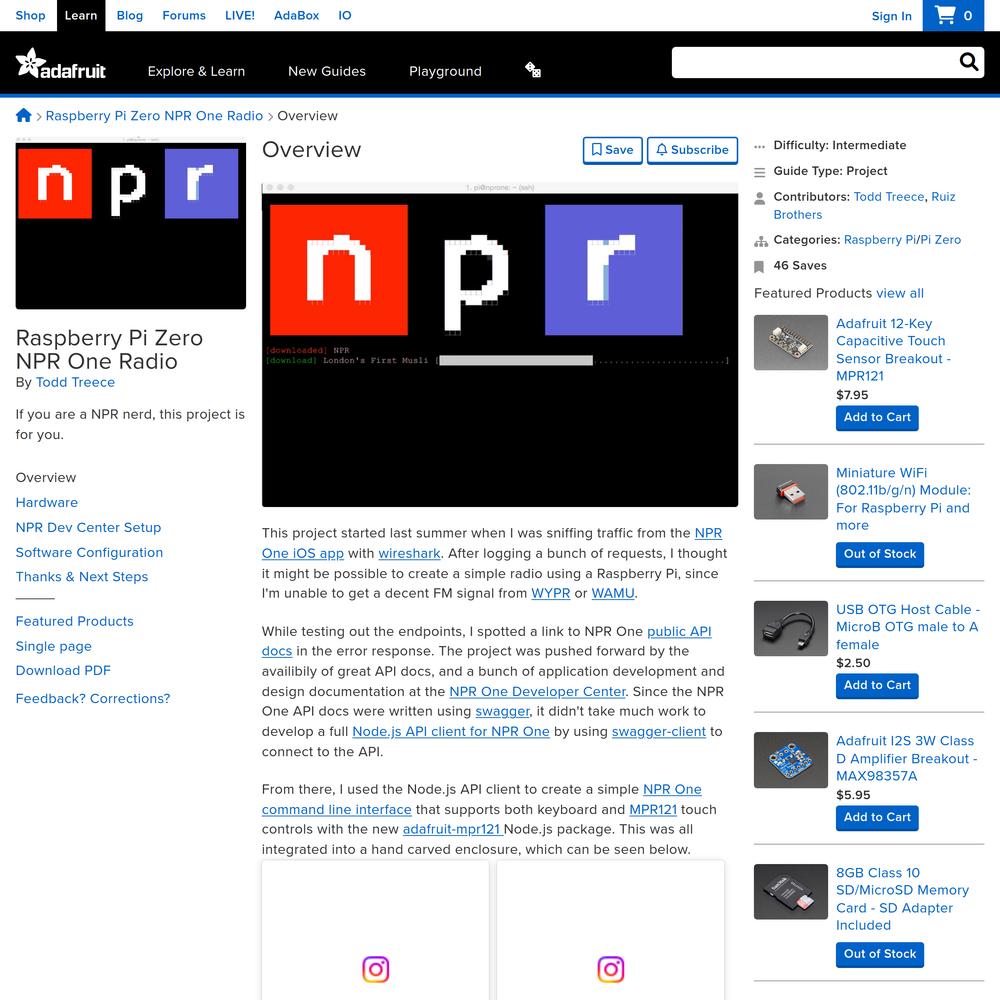Click the Adafruit logo
The image size is (1000, 1000).
pyautogui.click(x=61, y=64)
